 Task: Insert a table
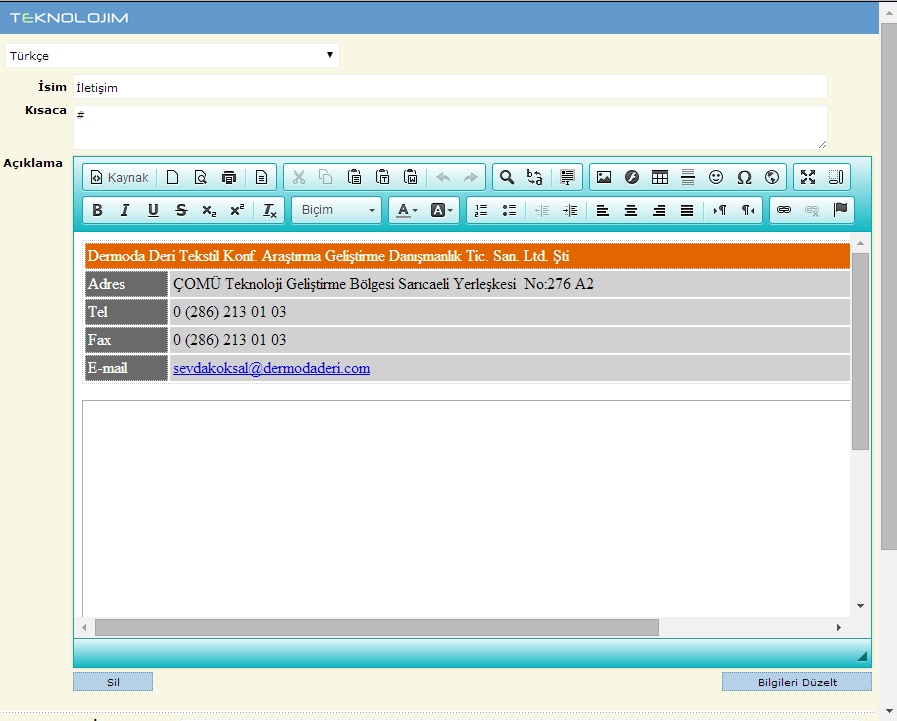coord(660,177)
